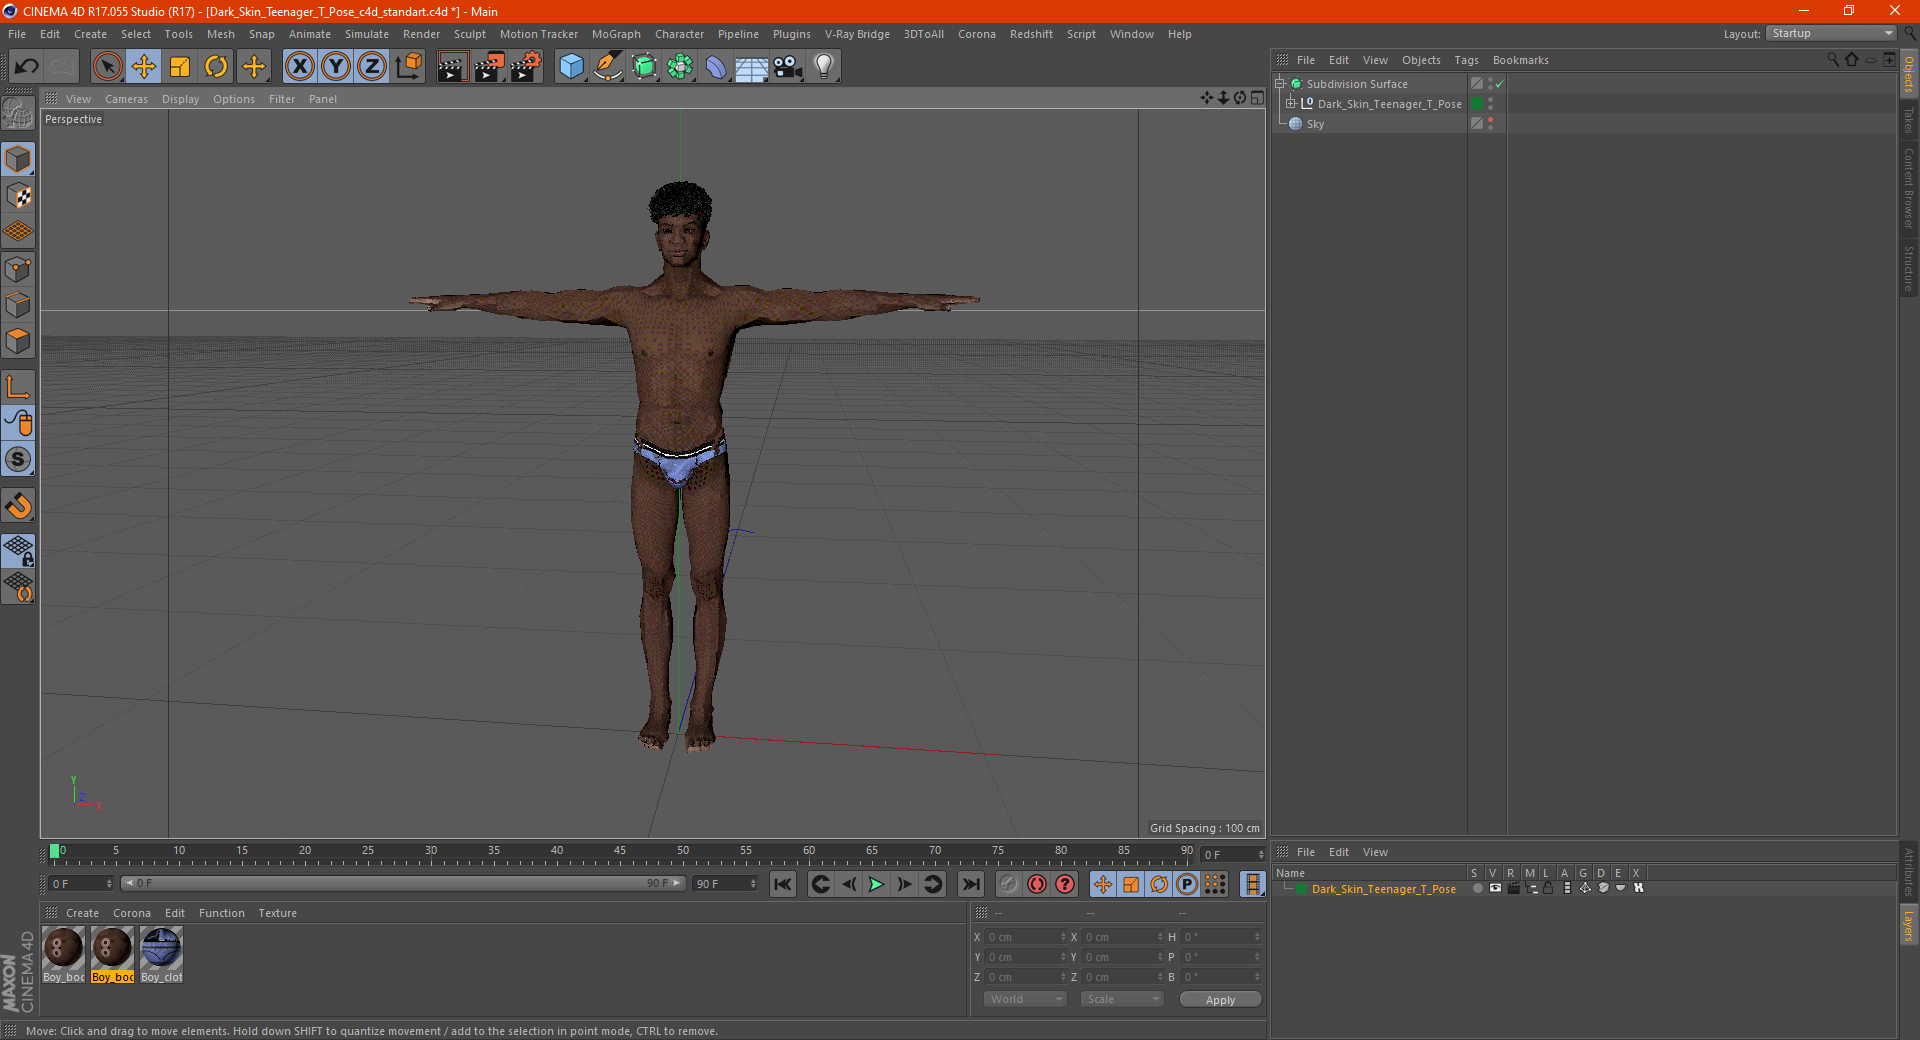This screenshot has height=1040, width=1920.
Task: Click the Array modeling objects icon
Action: coord(680,67)
